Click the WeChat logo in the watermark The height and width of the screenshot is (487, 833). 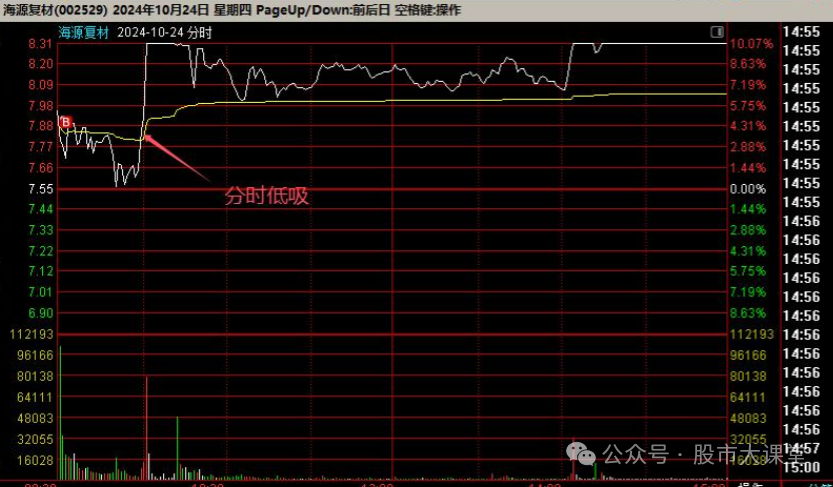[x=582, y=454]
